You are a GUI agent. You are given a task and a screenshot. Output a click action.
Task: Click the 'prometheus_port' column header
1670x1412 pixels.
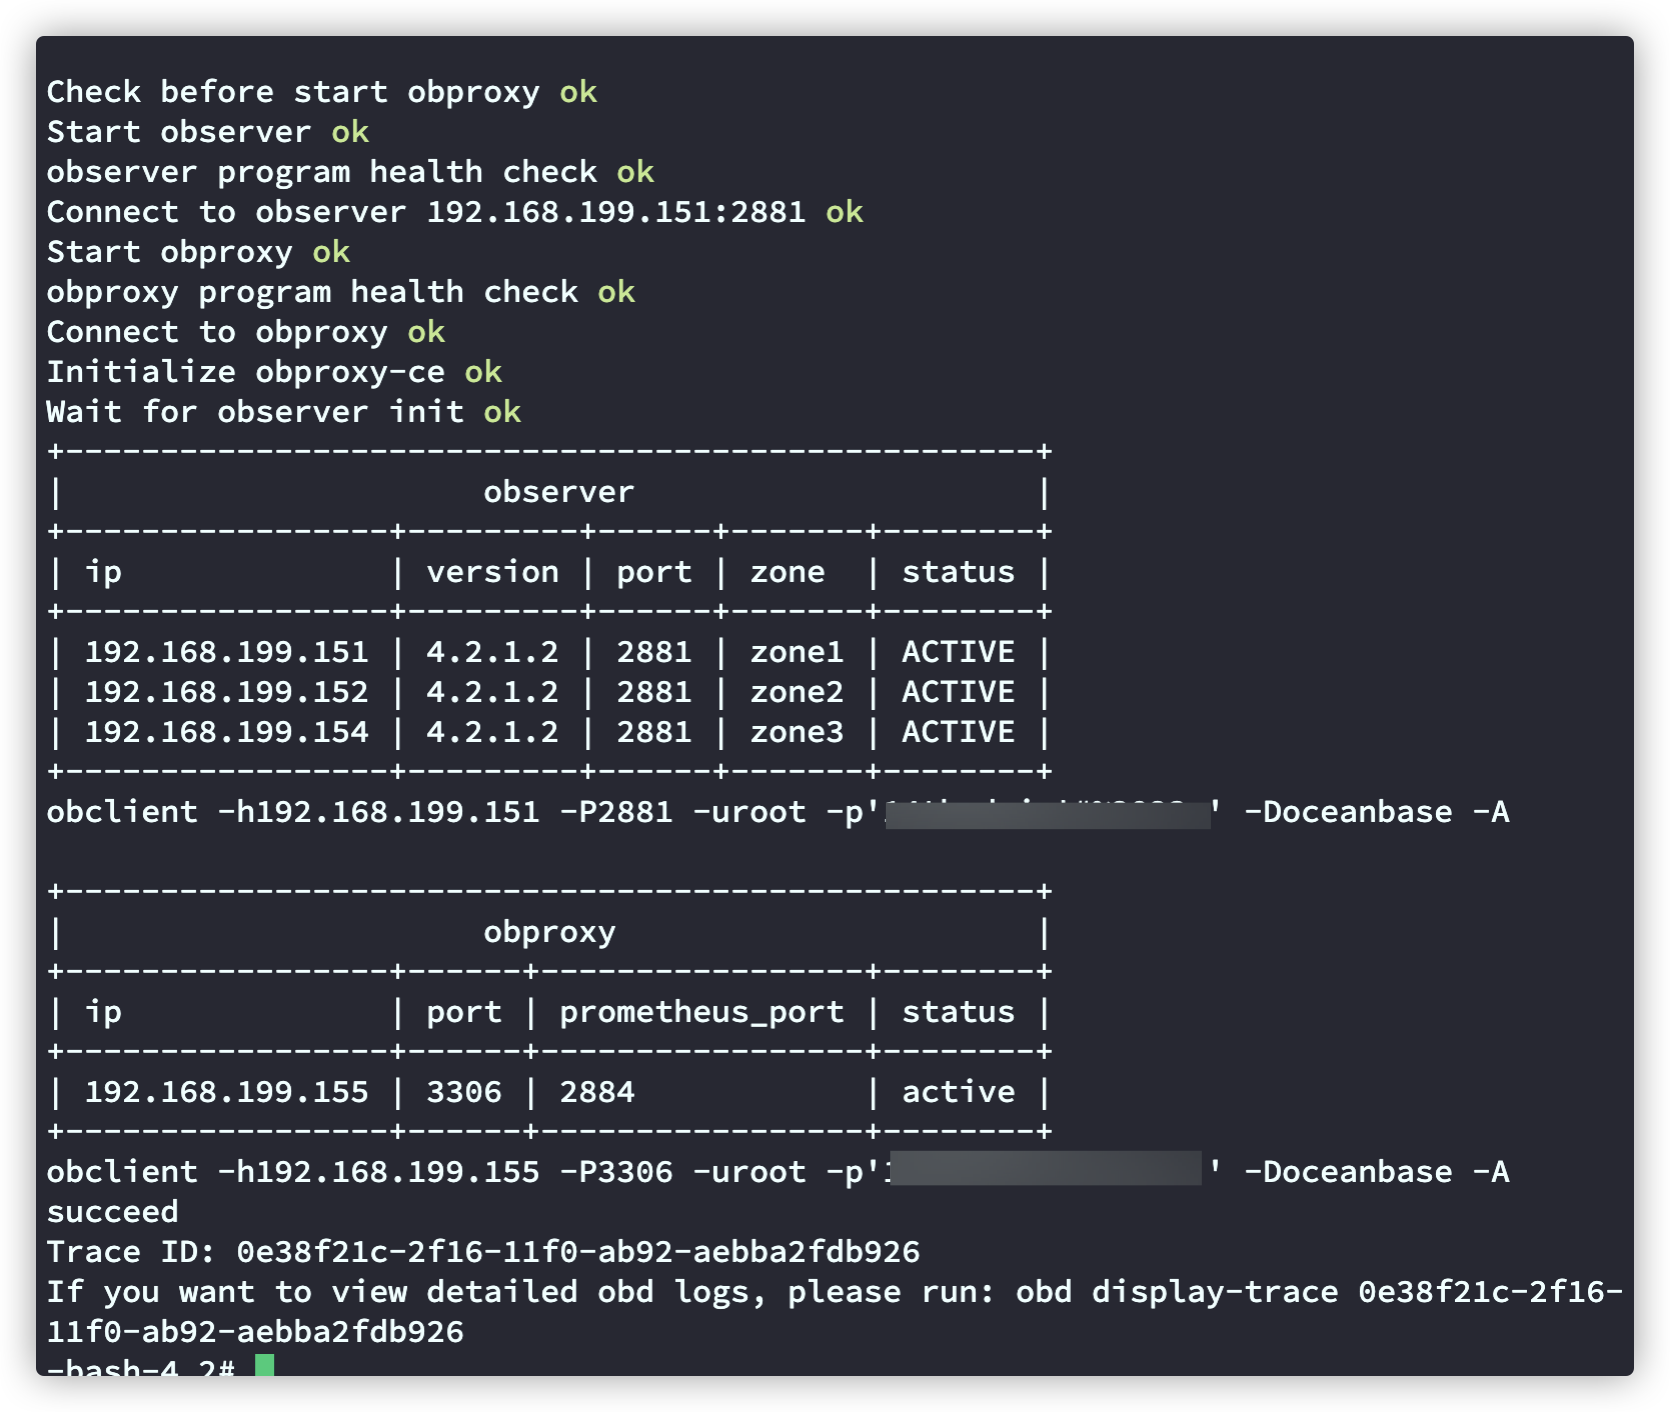point(702,1013)
